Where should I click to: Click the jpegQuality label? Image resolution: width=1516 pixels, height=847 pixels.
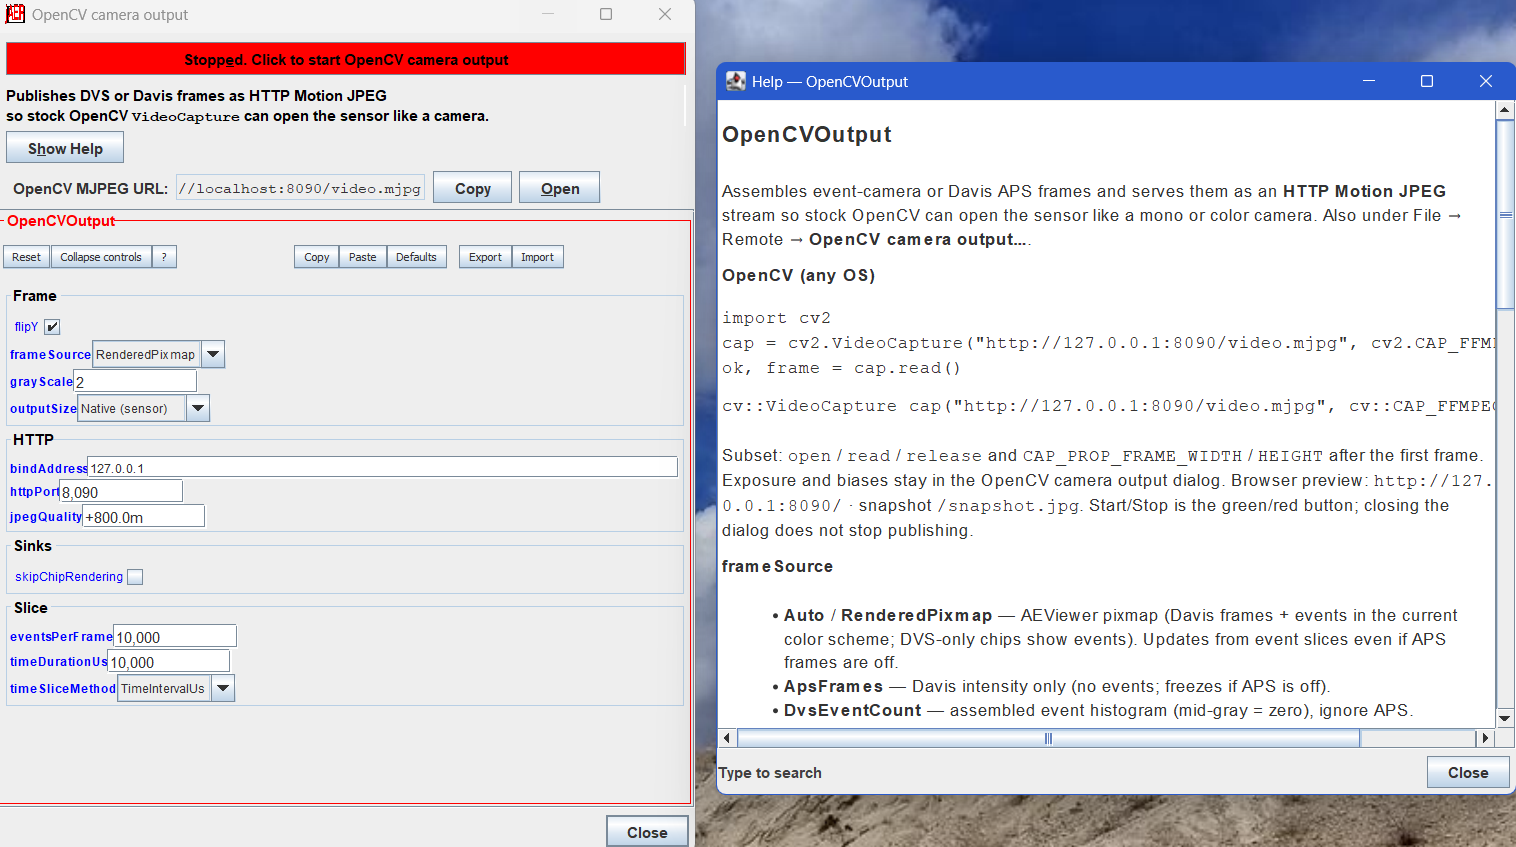[x=46, y=516]
